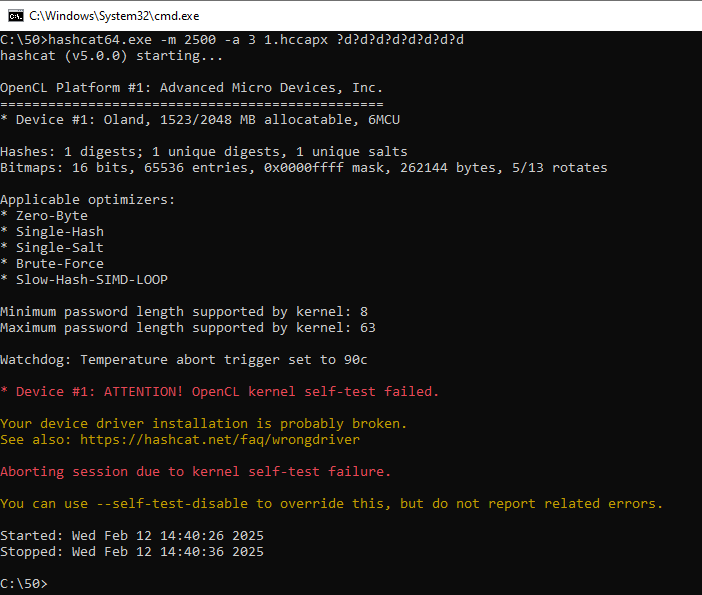Click the cmd.exe icon in title bar

click(16, 16)
